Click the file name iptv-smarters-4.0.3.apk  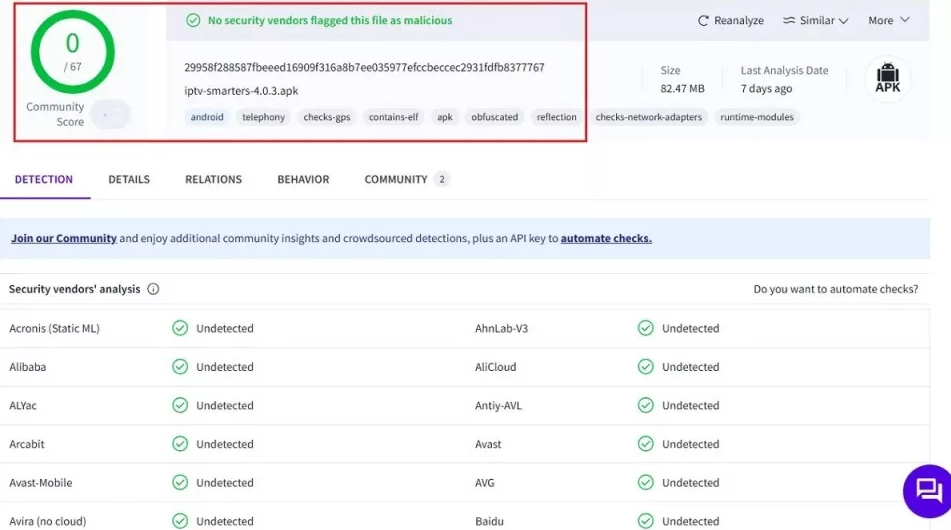[x=241, y=91]
